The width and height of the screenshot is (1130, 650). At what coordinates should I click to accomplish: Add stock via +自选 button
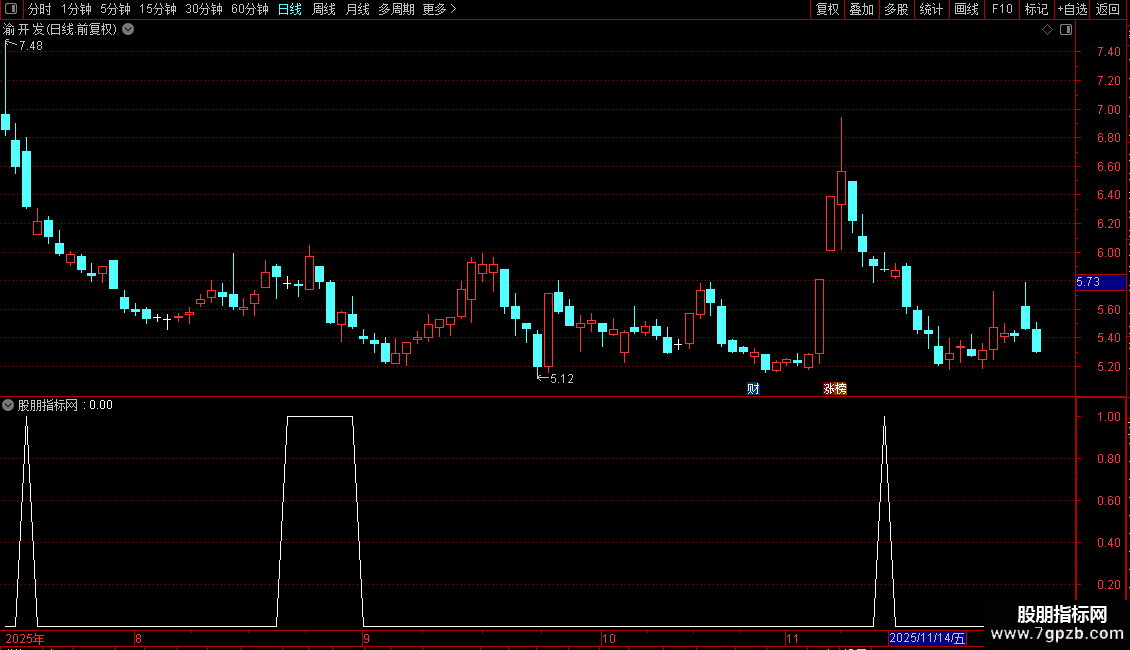click(x=1072, y=9)
